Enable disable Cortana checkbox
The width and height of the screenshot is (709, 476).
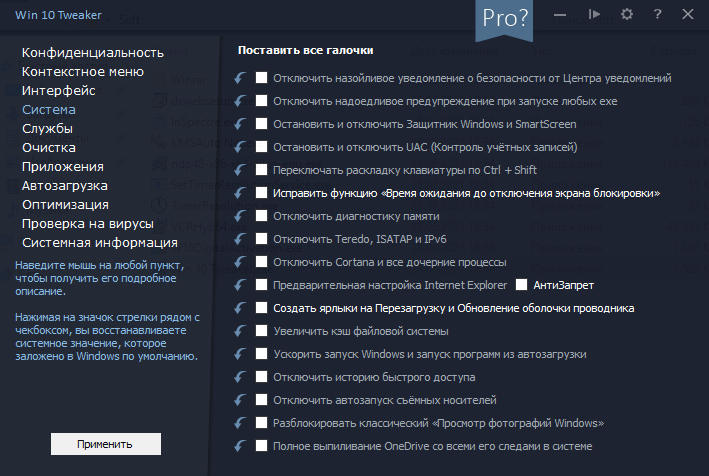click(261, 262)
